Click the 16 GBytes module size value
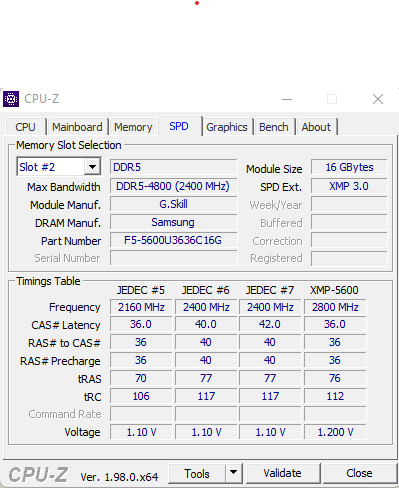 tap(349, 167)
